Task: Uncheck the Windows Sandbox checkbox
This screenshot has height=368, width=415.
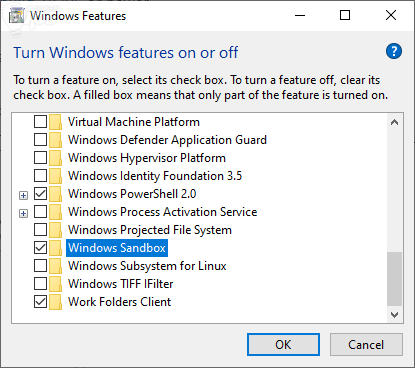Action: [x=40, y=248]
